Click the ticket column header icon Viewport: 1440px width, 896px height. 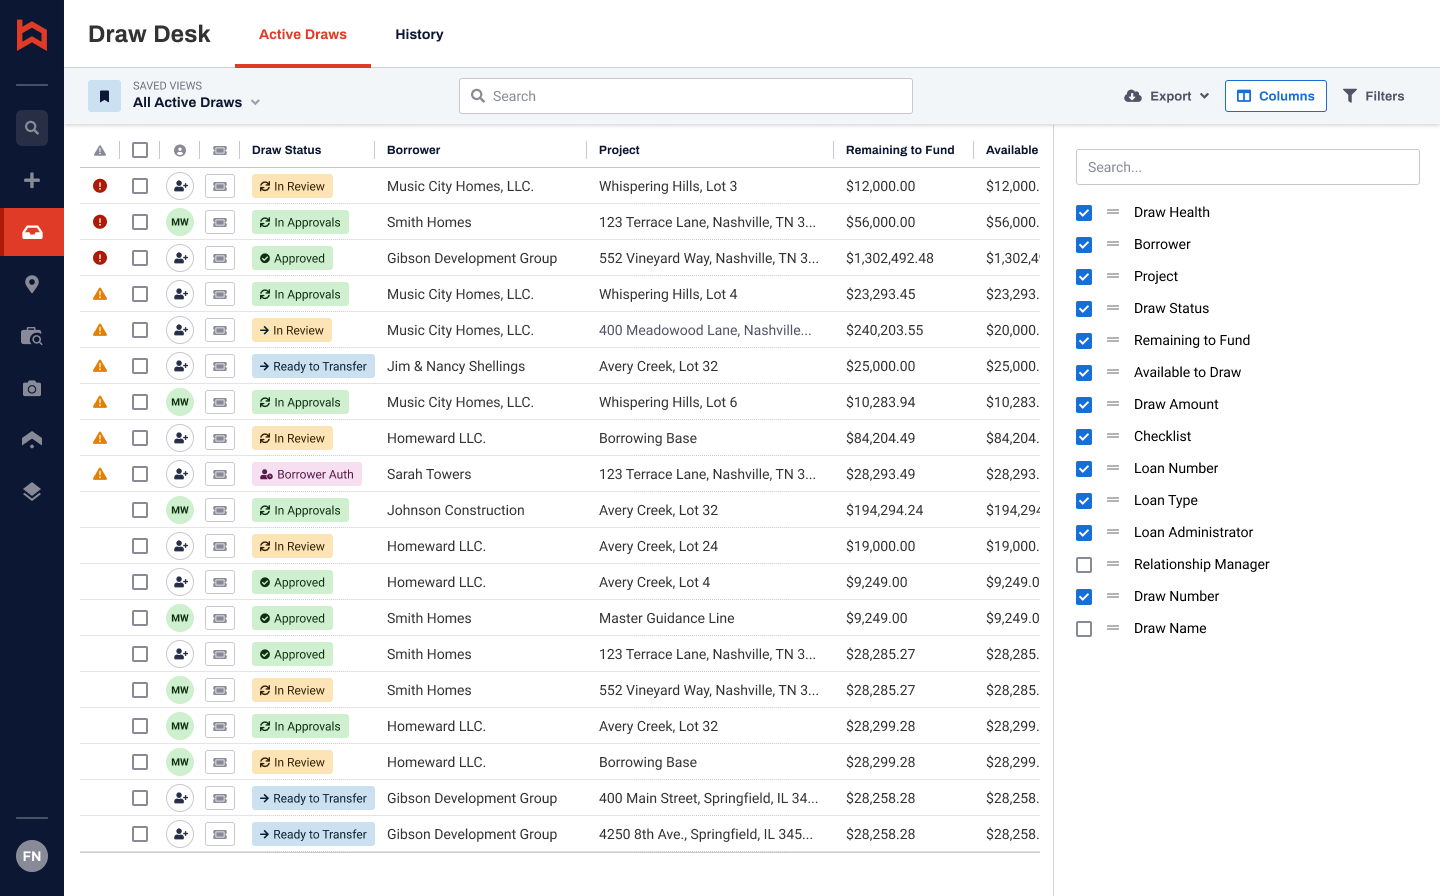[x=220, y=150]
